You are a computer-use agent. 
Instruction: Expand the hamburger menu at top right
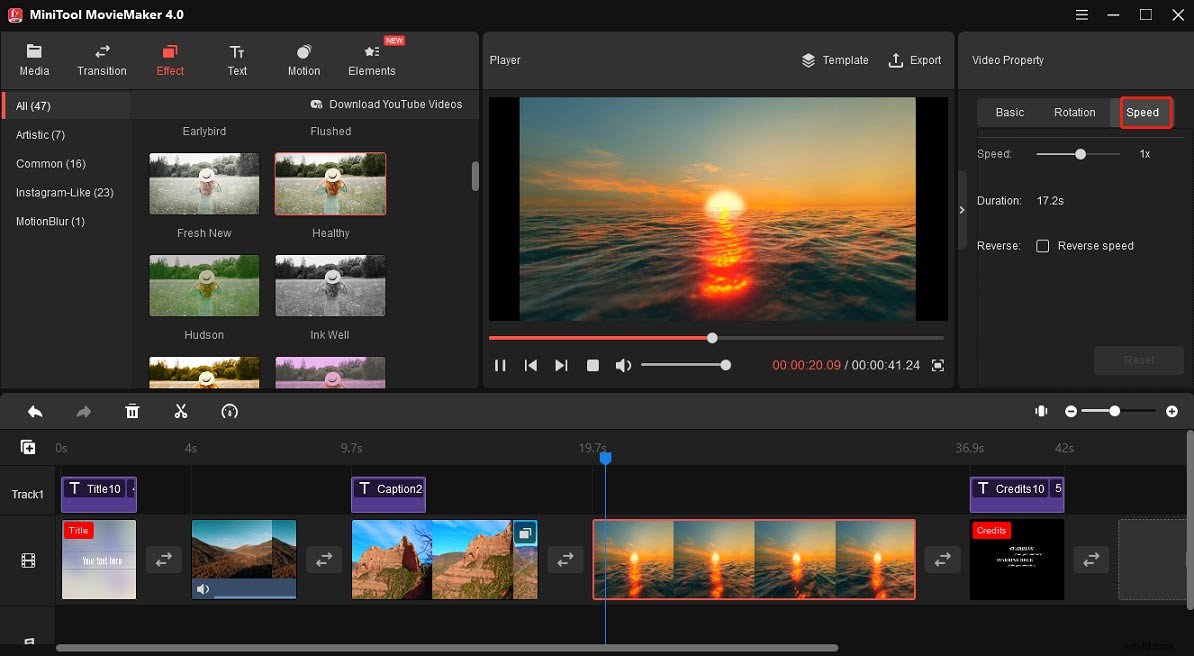click(x=1081, y=15)
